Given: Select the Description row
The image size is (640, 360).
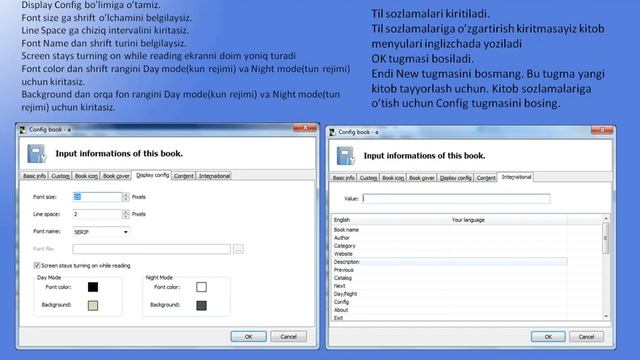Looking at the screenshot, I should click(450, 262).
